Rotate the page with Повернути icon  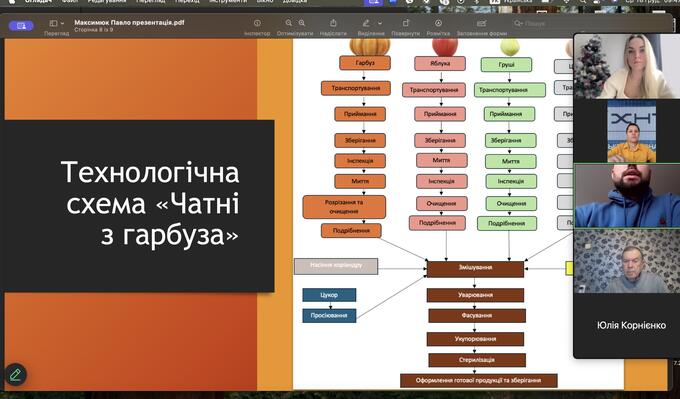pos(405,23)
